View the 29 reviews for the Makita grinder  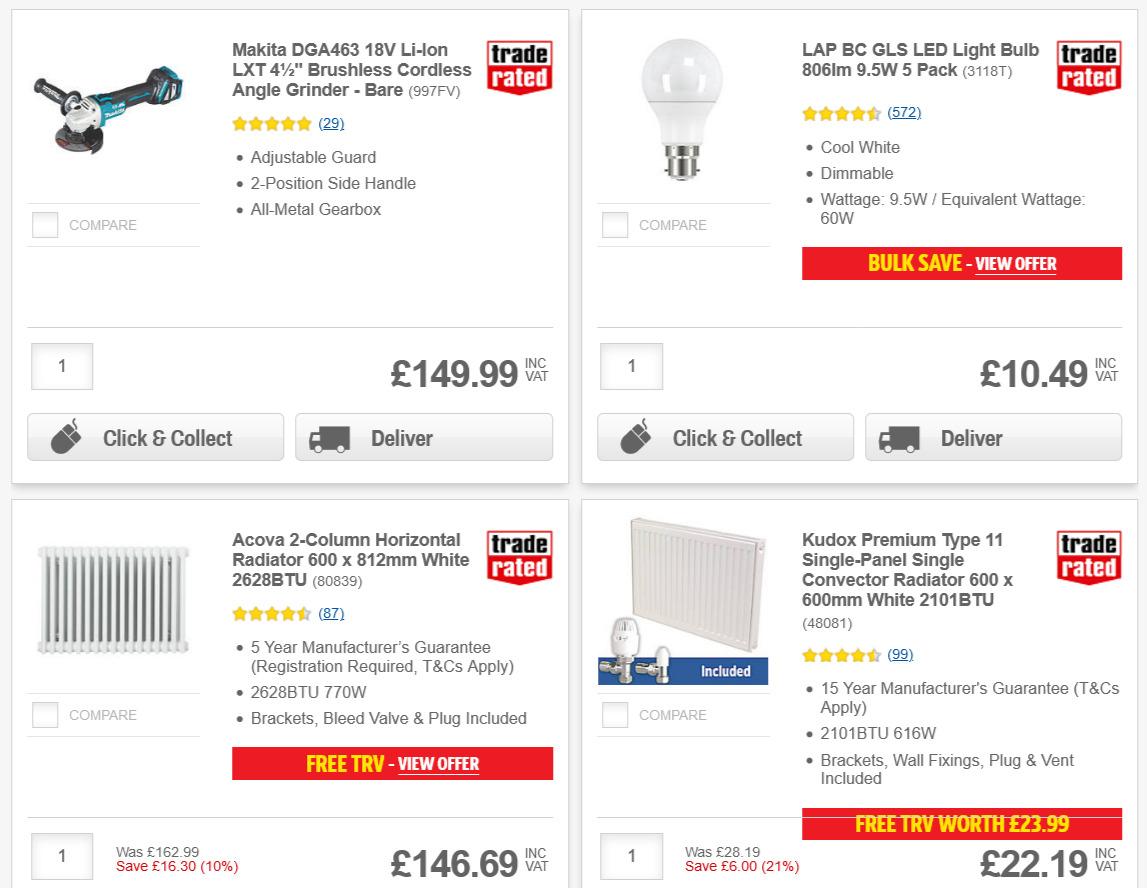(x=331, y=123)
